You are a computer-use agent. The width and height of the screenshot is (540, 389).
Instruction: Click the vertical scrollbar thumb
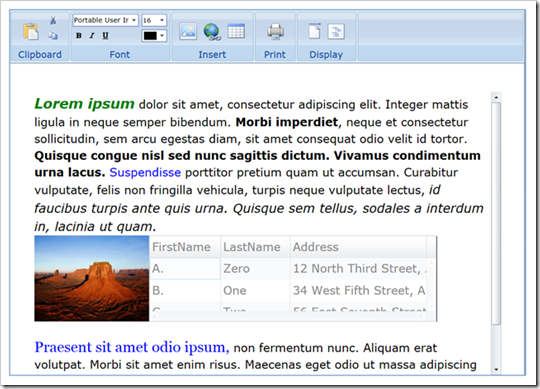click(x=496, y=213)
